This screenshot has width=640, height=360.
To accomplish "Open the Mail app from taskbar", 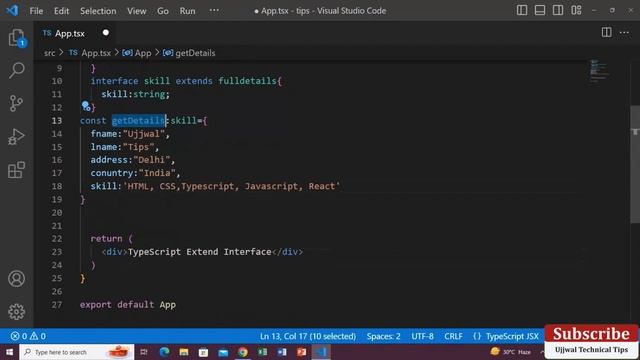I will click(x=223, y=352).
